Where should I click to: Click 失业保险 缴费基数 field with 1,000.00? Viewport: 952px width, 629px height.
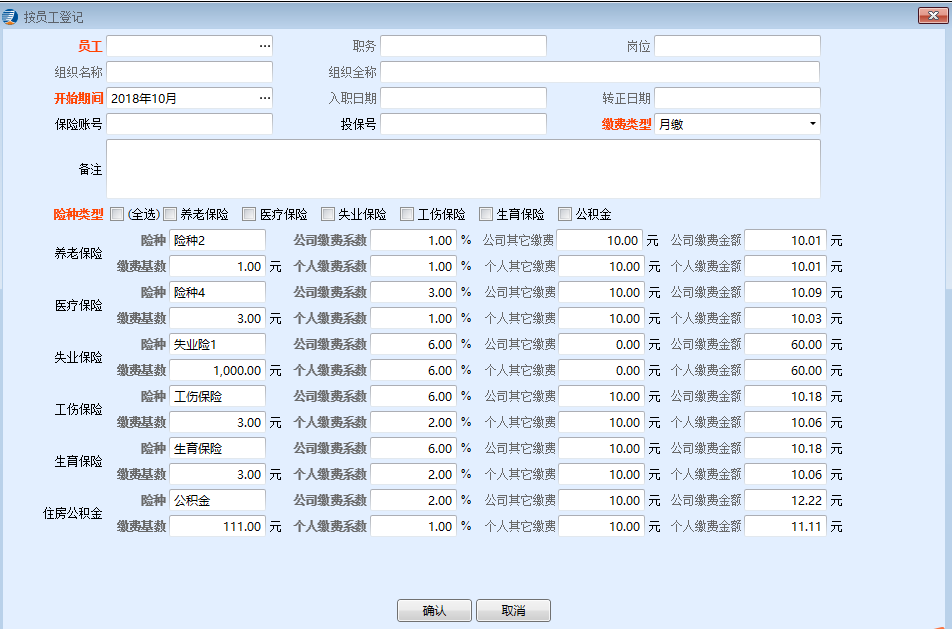point(217,370)
